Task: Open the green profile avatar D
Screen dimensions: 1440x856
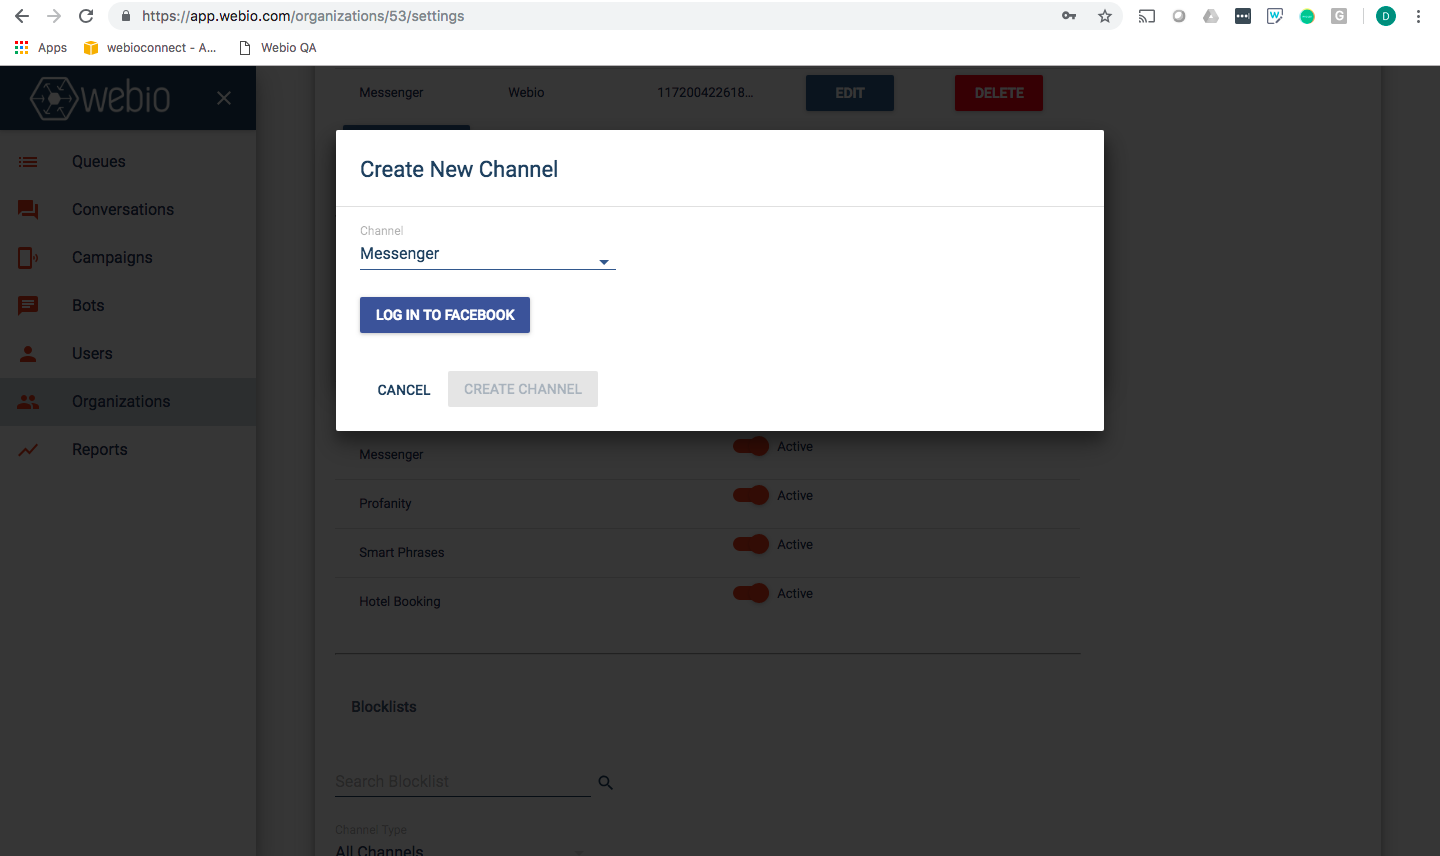Action: [1386, 16]
